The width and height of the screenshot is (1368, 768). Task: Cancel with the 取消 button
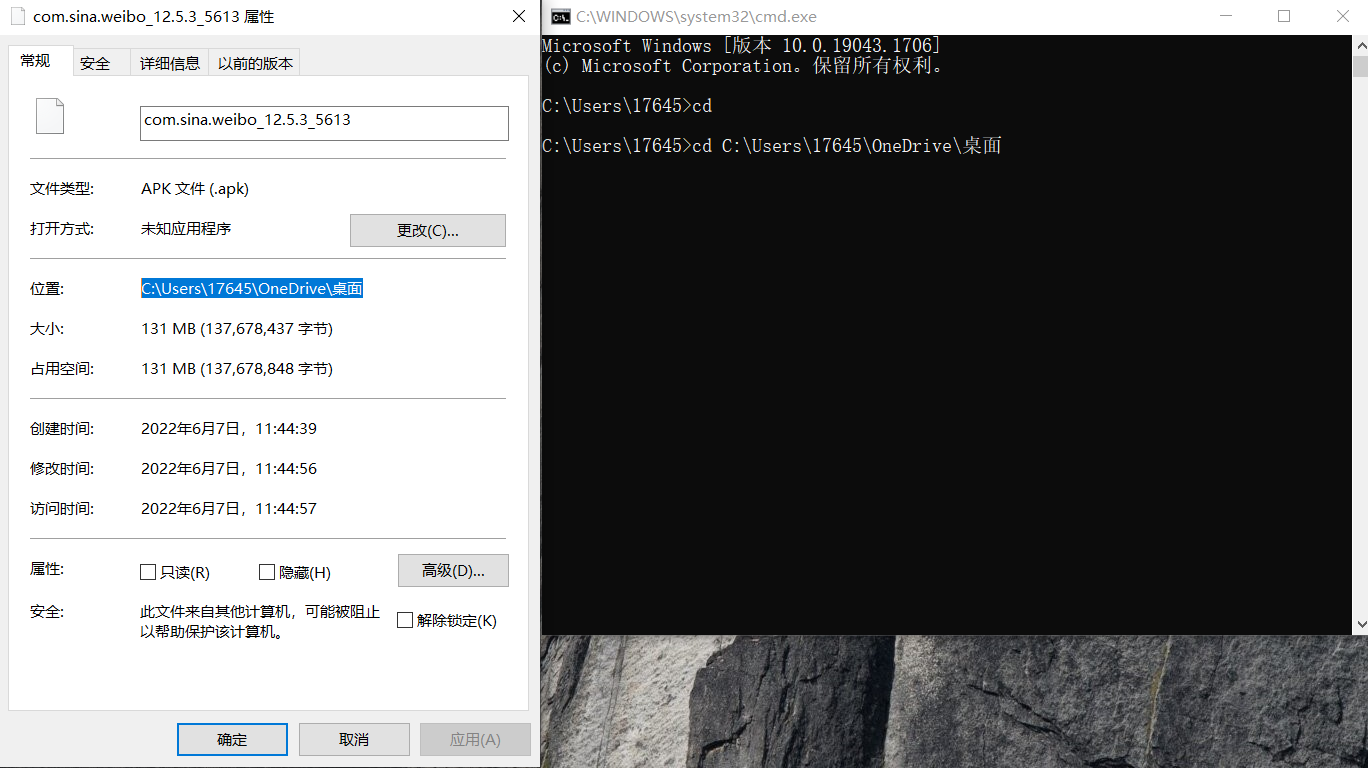pyautogui.click(x=354, y=739)
